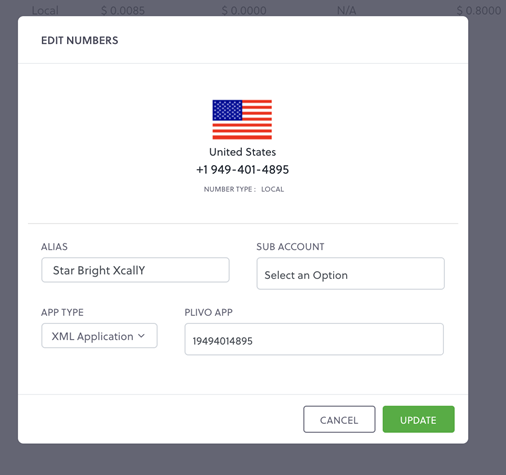This screenshot has height=475, width=506.
Task: Click the CANCEL button
Action: [x=339, y=419]
